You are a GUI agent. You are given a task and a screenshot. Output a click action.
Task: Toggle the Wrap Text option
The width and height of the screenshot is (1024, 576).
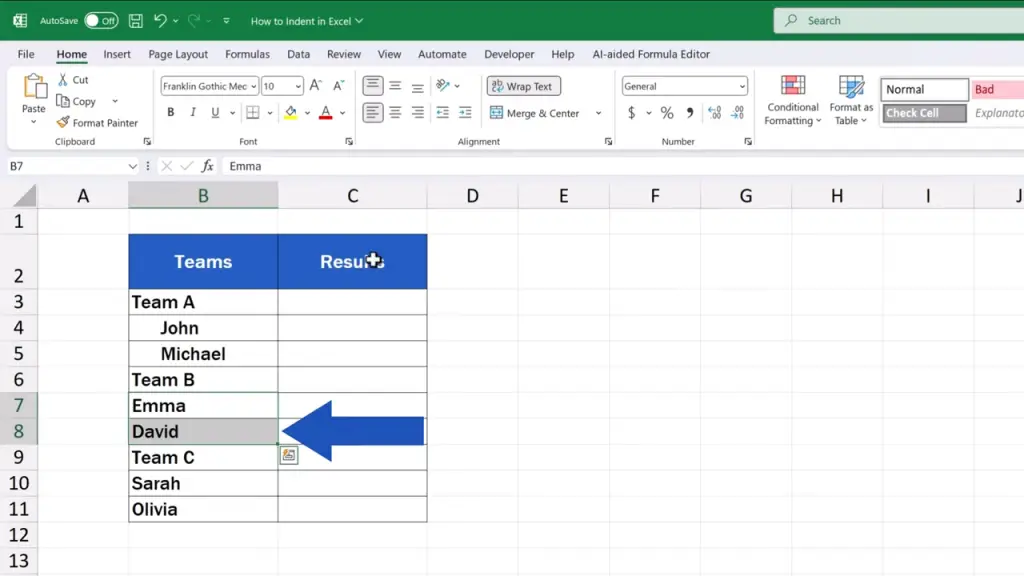(x=523, y=86)
